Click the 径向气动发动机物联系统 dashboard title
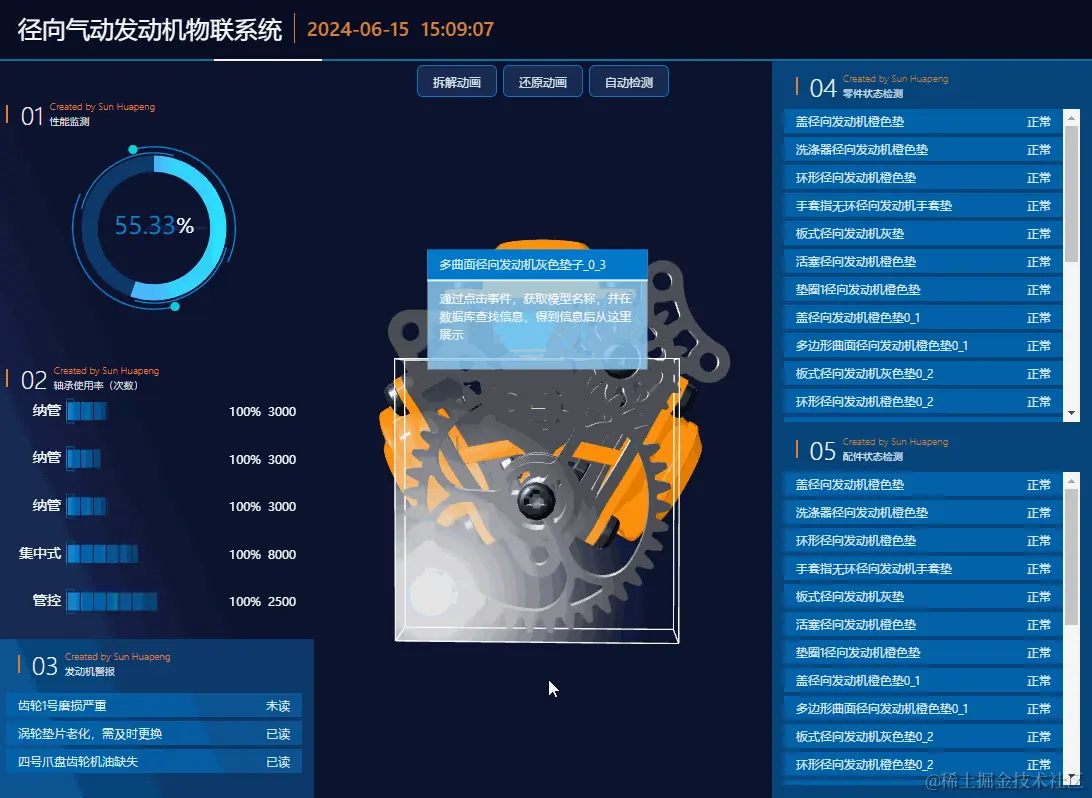Viewport: 1092px width, 798px height. tap(150, 30)
